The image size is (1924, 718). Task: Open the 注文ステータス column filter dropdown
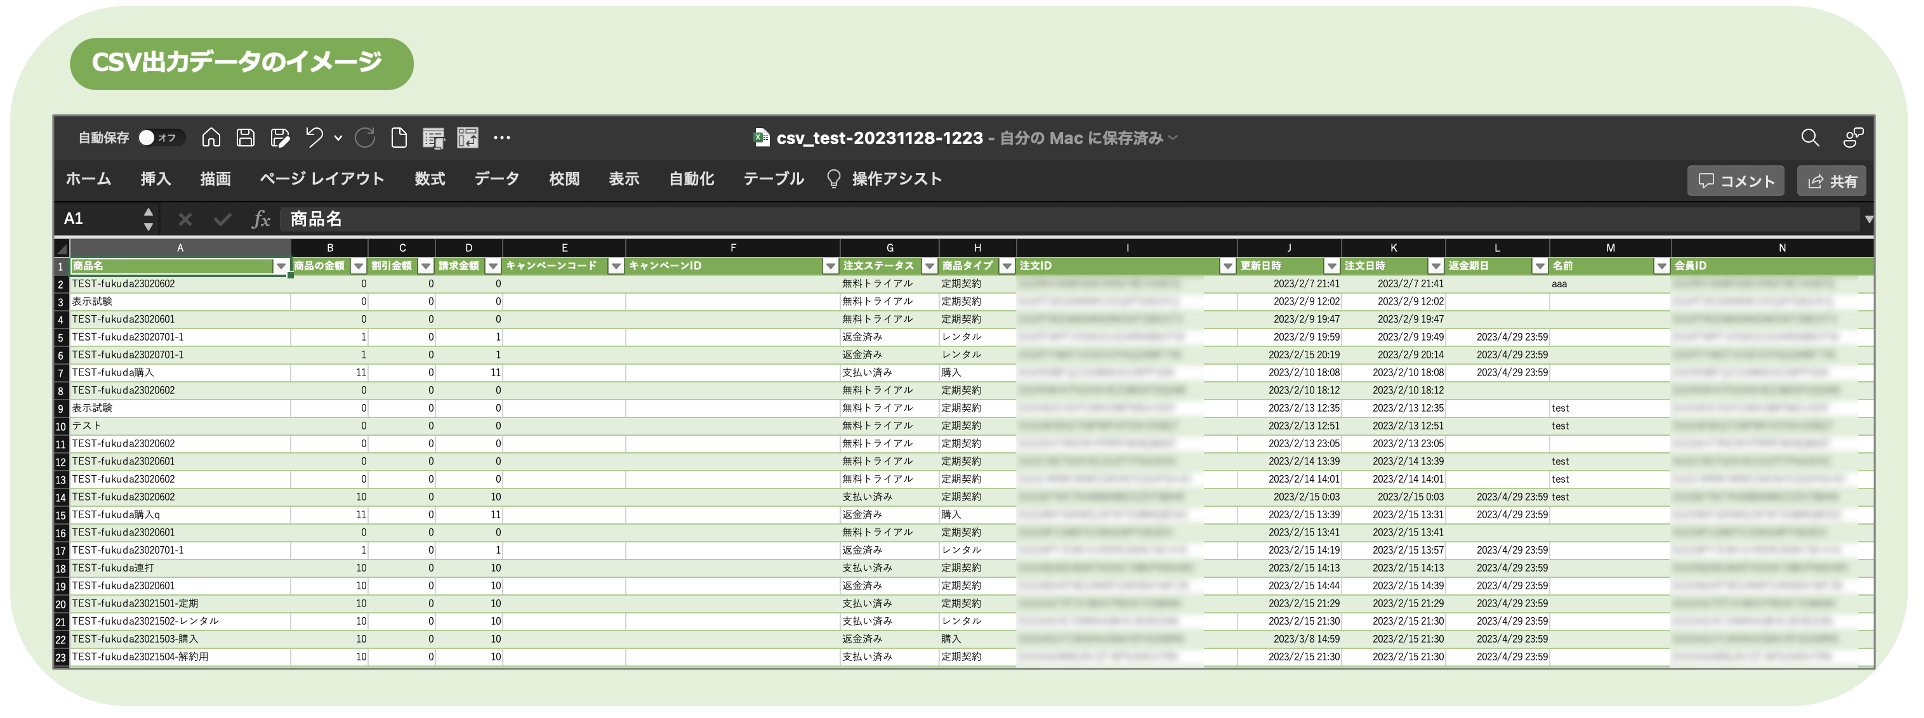click(x=929, y=266)
